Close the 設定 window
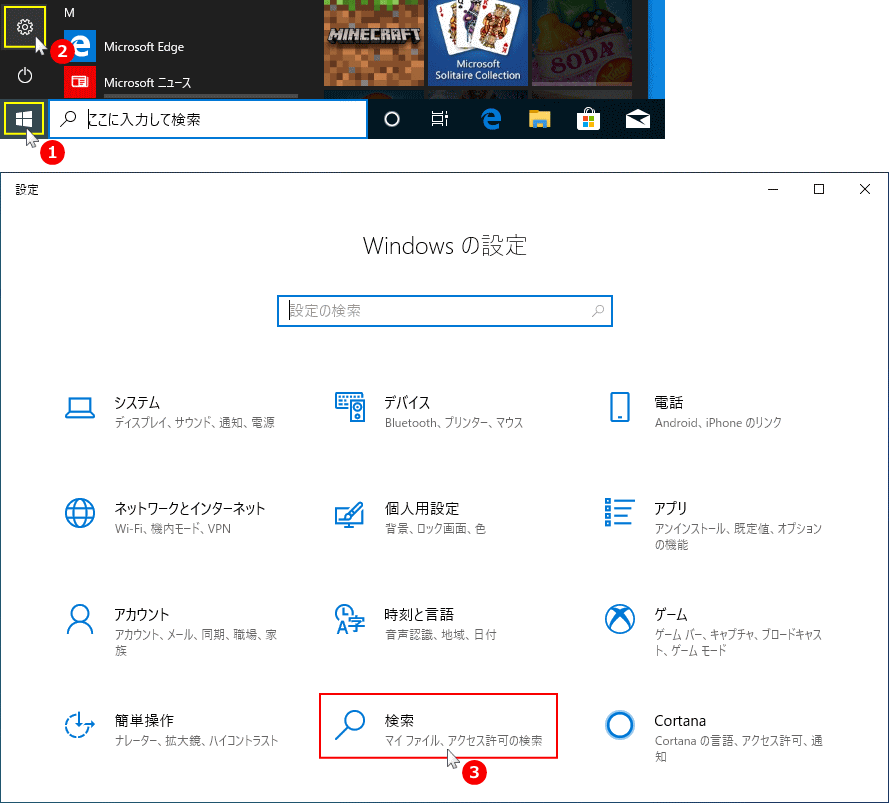The width and height of the screenshot is (889, 803). 865,189
